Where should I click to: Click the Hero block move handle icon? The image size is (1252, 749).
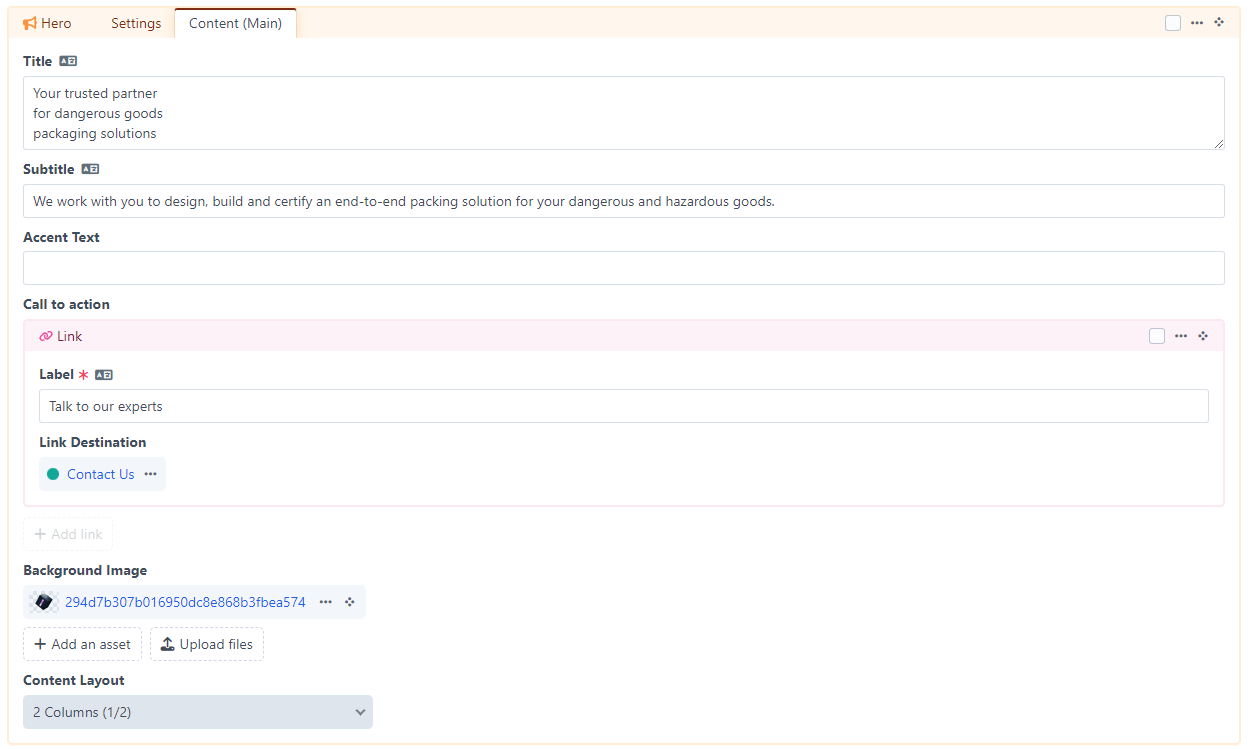(1219, 22)
